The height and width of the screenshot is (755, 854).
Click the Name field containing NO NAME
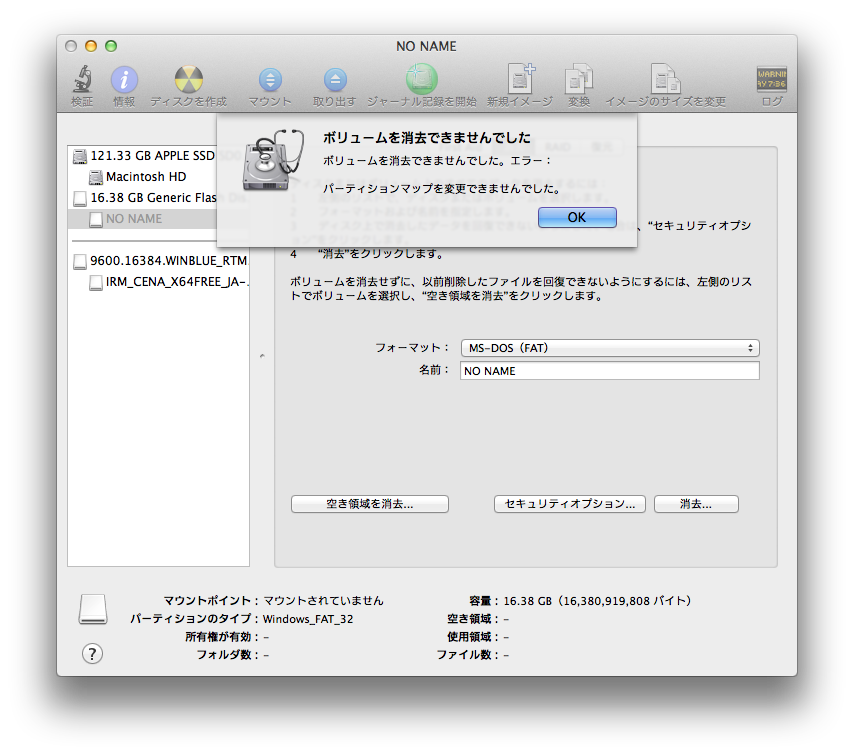[x=610, y=371]
